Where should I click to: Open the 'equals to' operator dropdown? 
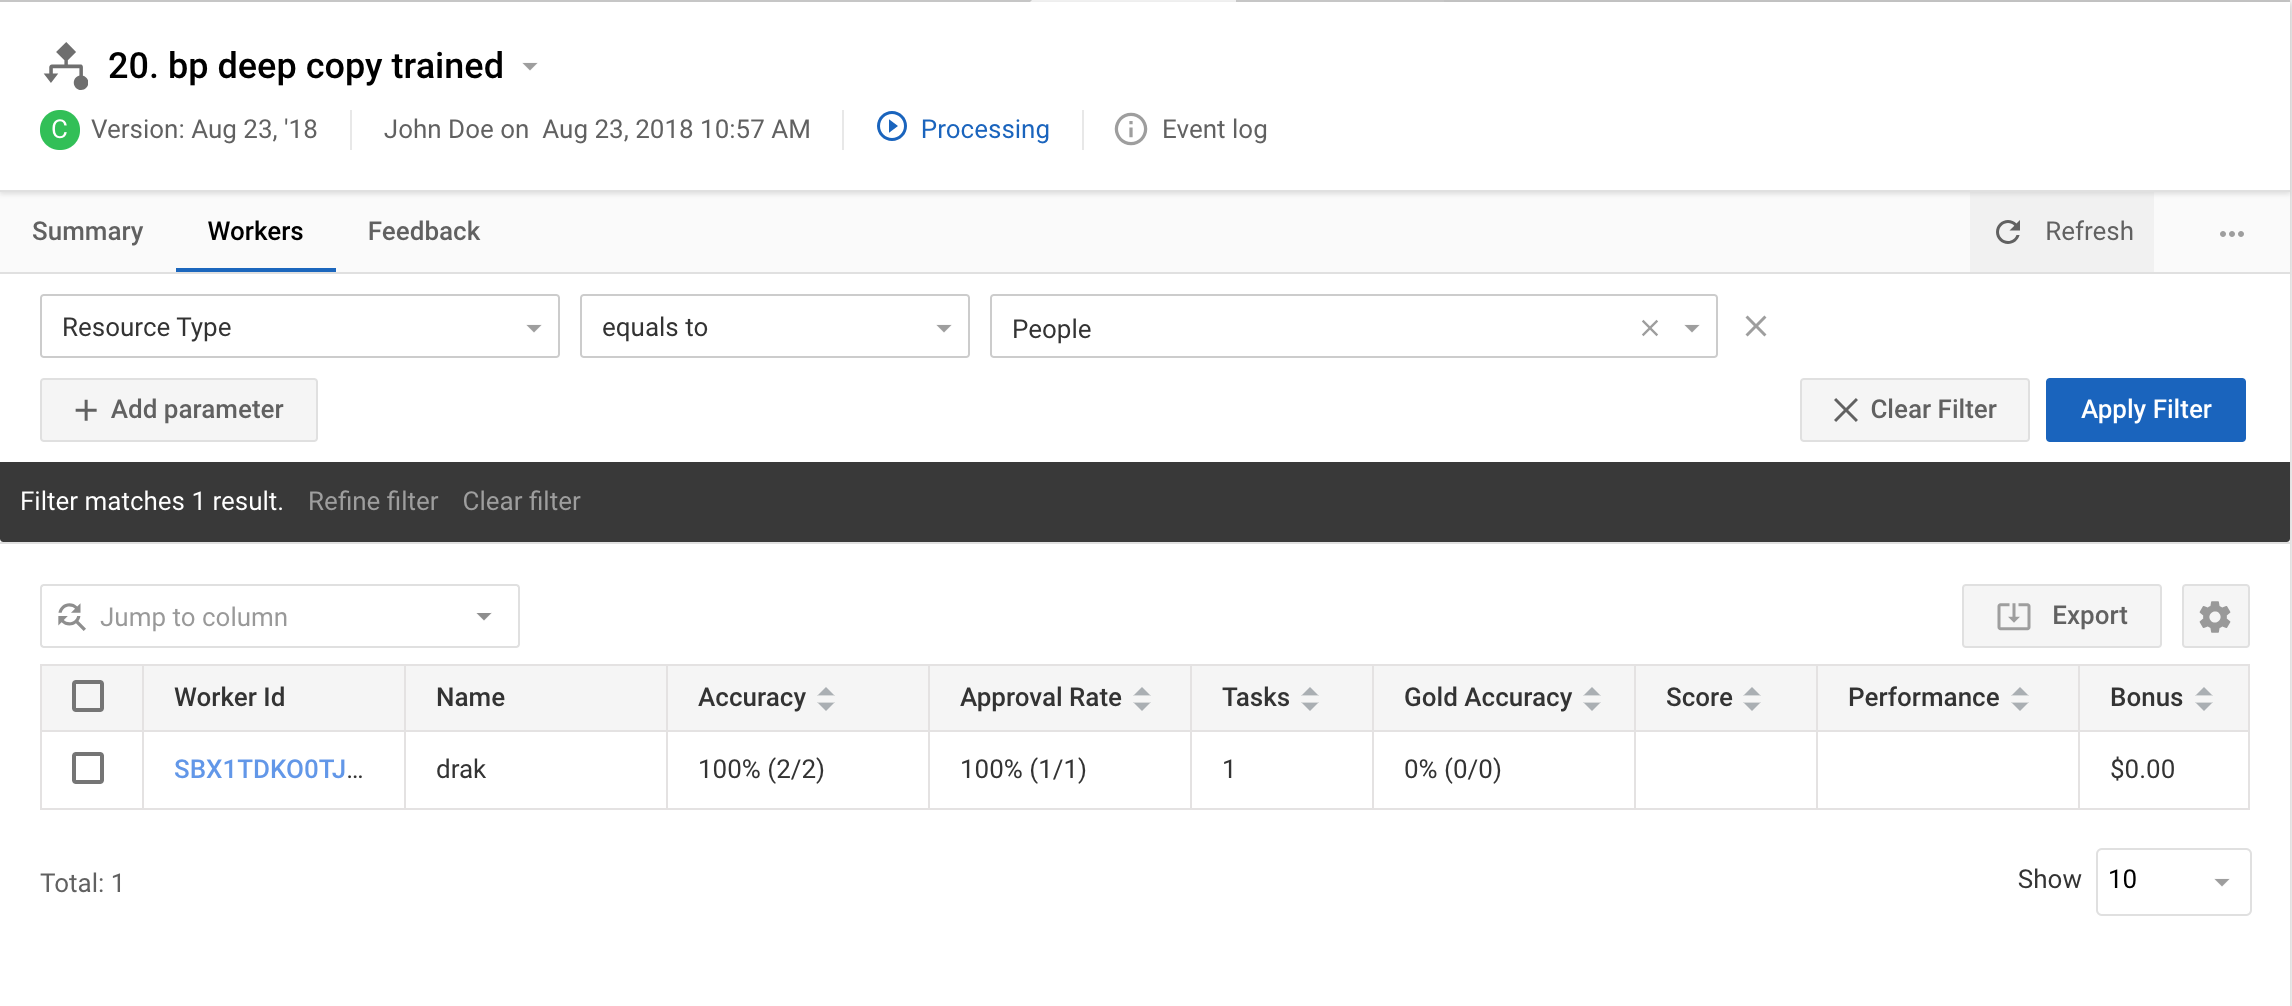click(775, 326)
